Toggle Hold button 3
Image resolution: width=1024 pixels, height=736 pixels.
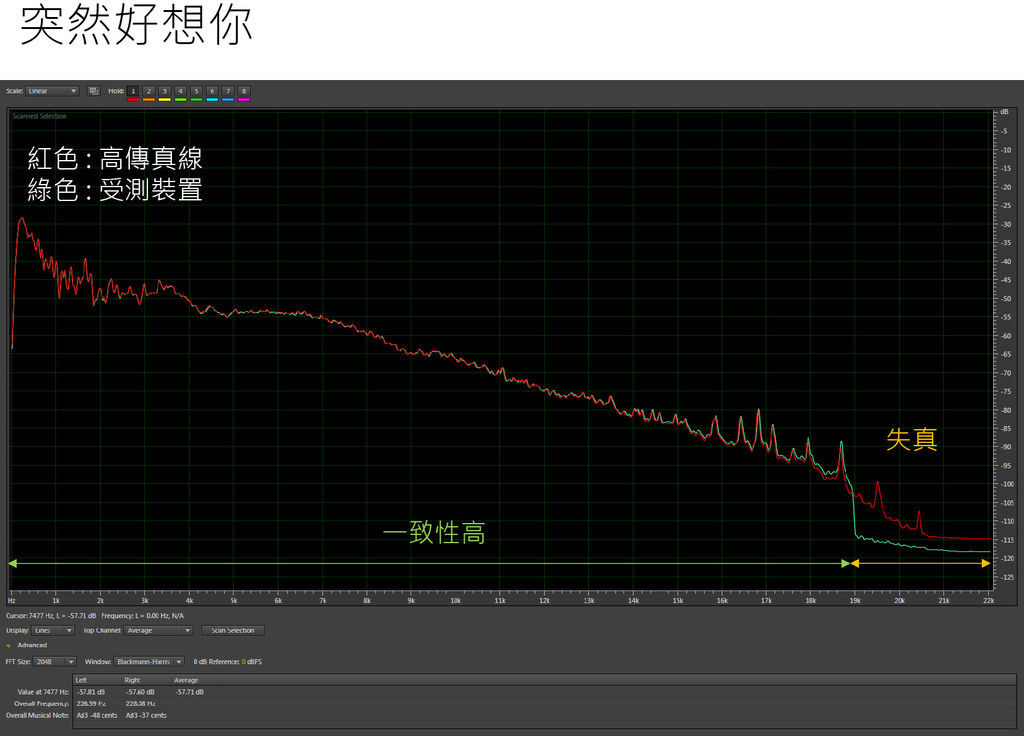pos(165,91)
